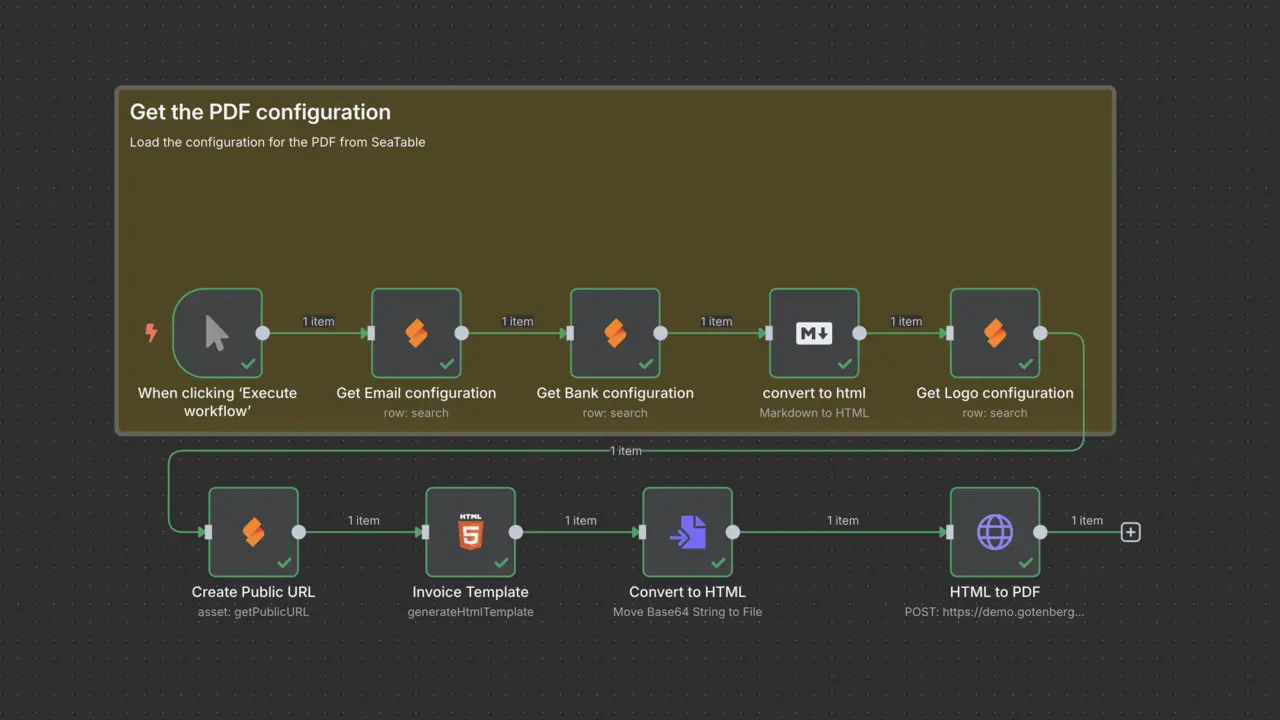Click input connector of Create Public URL
This screenshot has width=1280, height=720.
pyautogui.click(x=208, y=532)
